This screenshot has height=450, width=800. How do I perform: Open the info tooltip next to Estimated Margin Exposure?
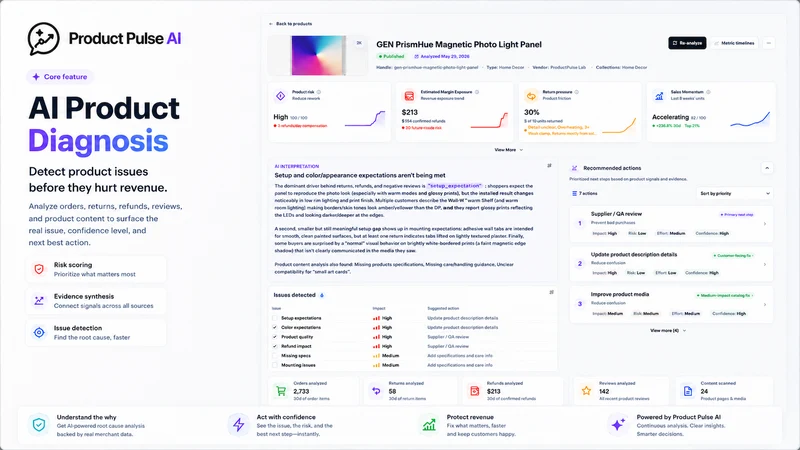pyautogui.click(x=477, y=92)
